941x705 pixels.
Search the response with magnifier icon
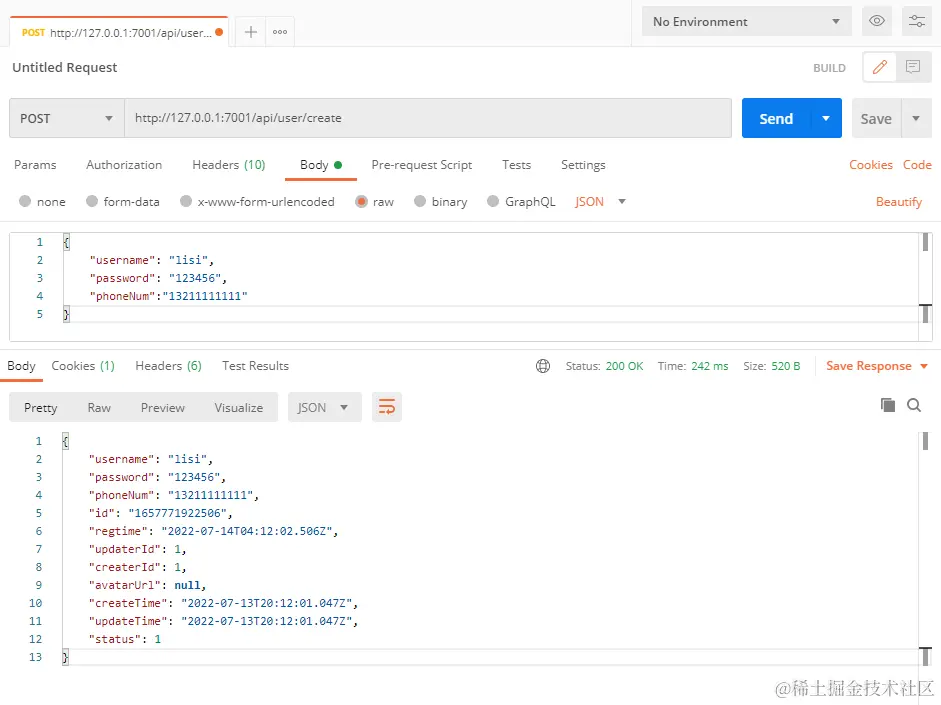coord(914,405)
